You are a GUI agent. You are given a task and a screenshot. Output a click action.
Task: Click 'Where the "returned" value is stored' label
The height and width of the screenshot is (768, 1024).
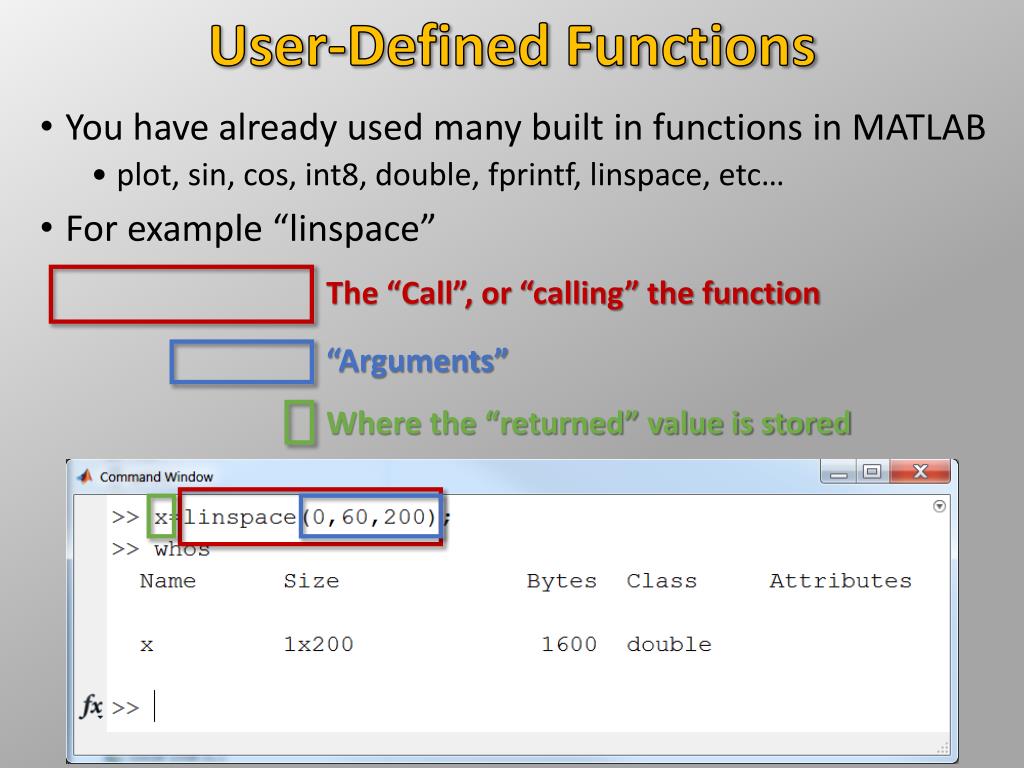[589, 423]
